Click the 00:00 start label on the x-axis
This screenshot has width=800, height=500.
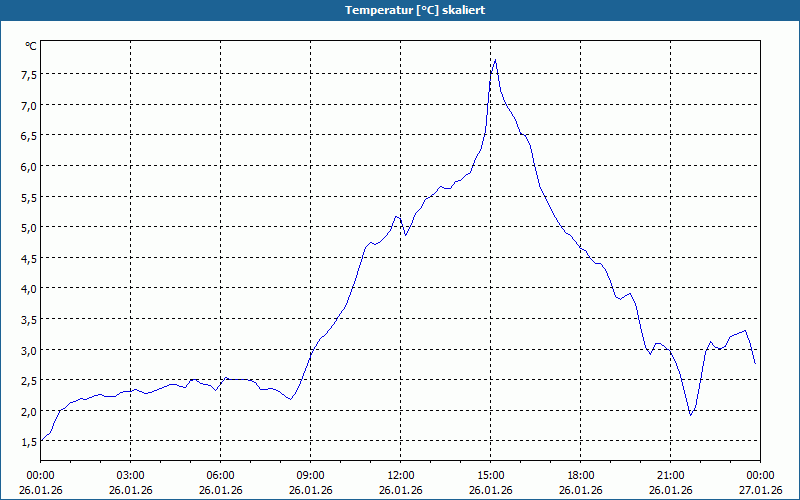40,476
